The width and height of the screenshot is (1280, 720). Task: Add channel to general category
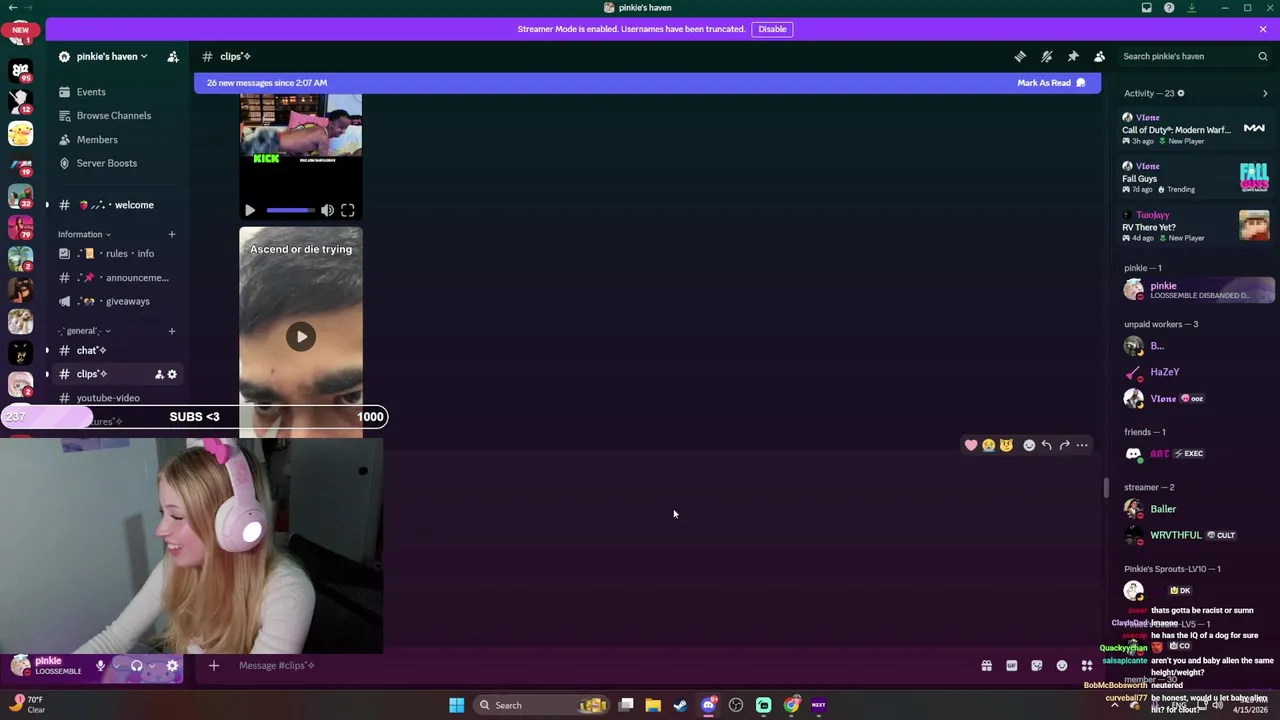click(x=172, y=331)
